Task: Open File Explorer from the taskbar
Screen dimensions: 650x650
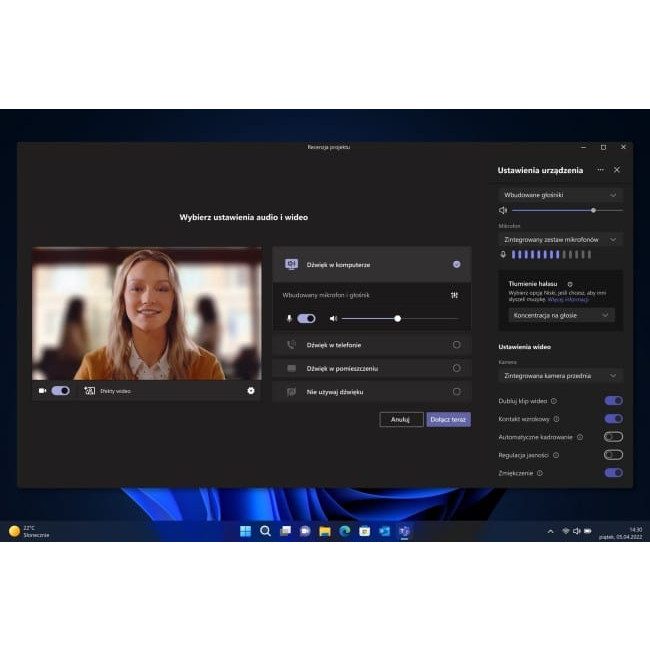Action: (325, 531)
